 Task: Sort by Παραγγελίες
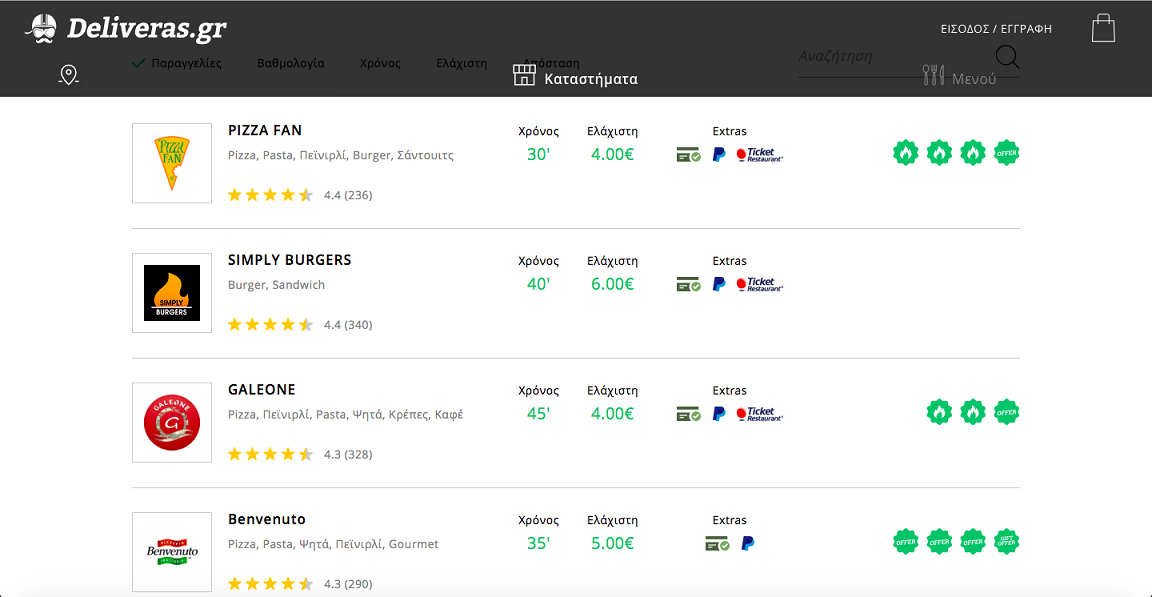click(x=177, y=63)
